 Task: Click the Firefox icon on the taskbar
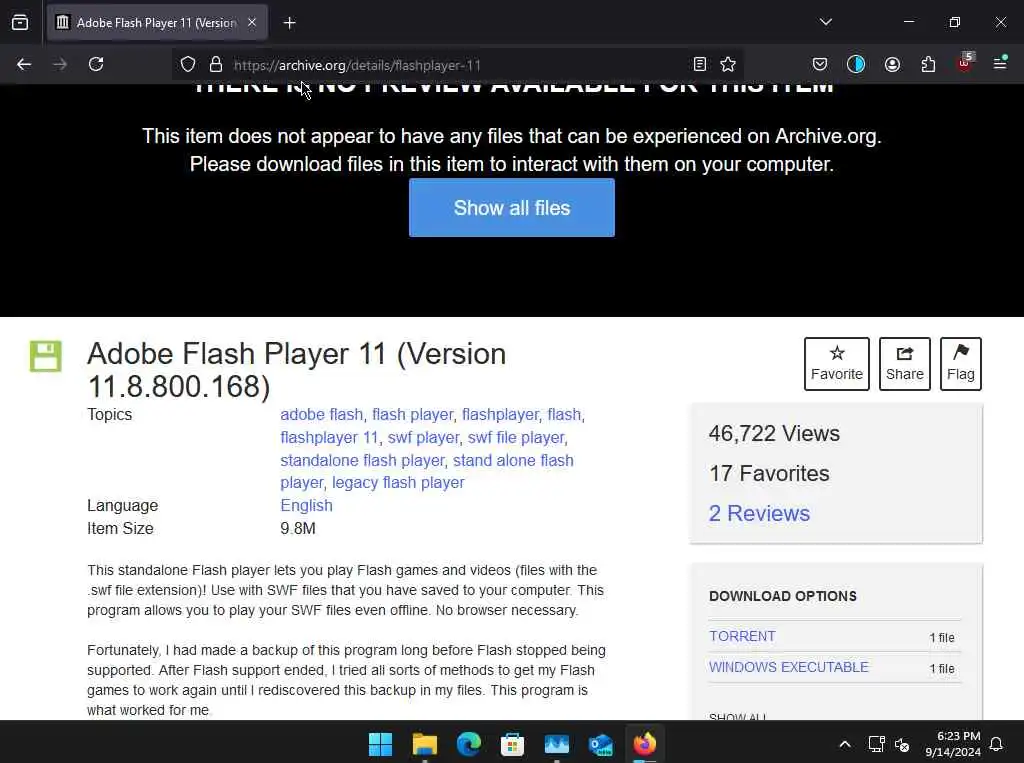pos(645,743)
